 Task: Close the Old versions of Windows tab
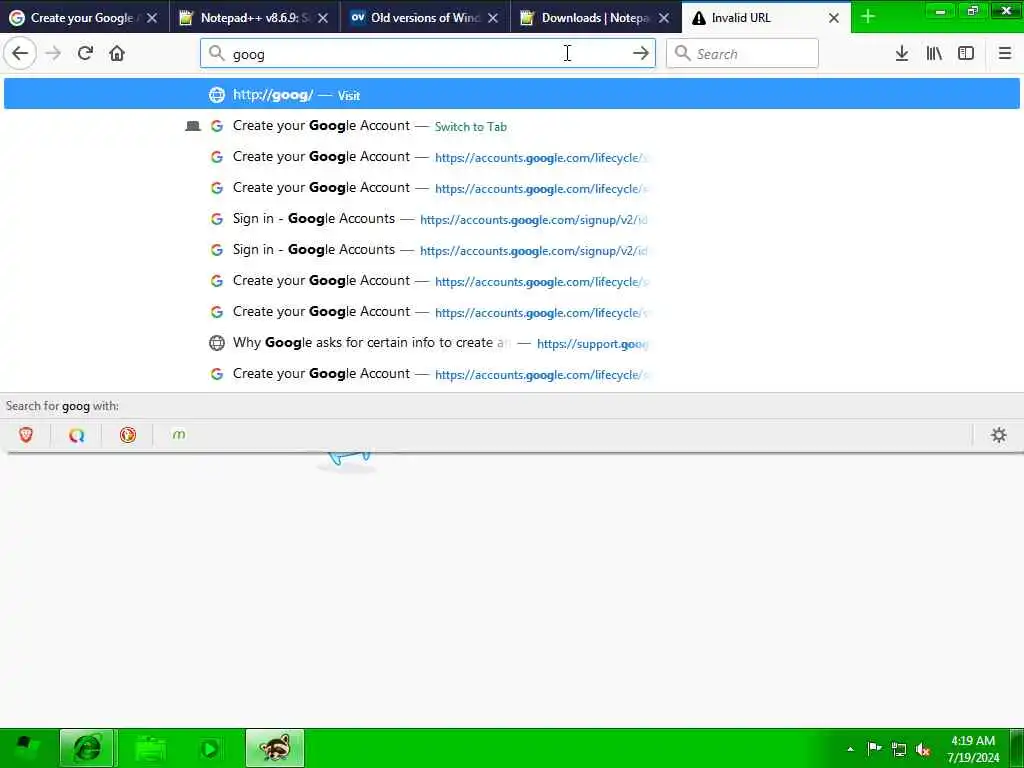coord(493,18)
